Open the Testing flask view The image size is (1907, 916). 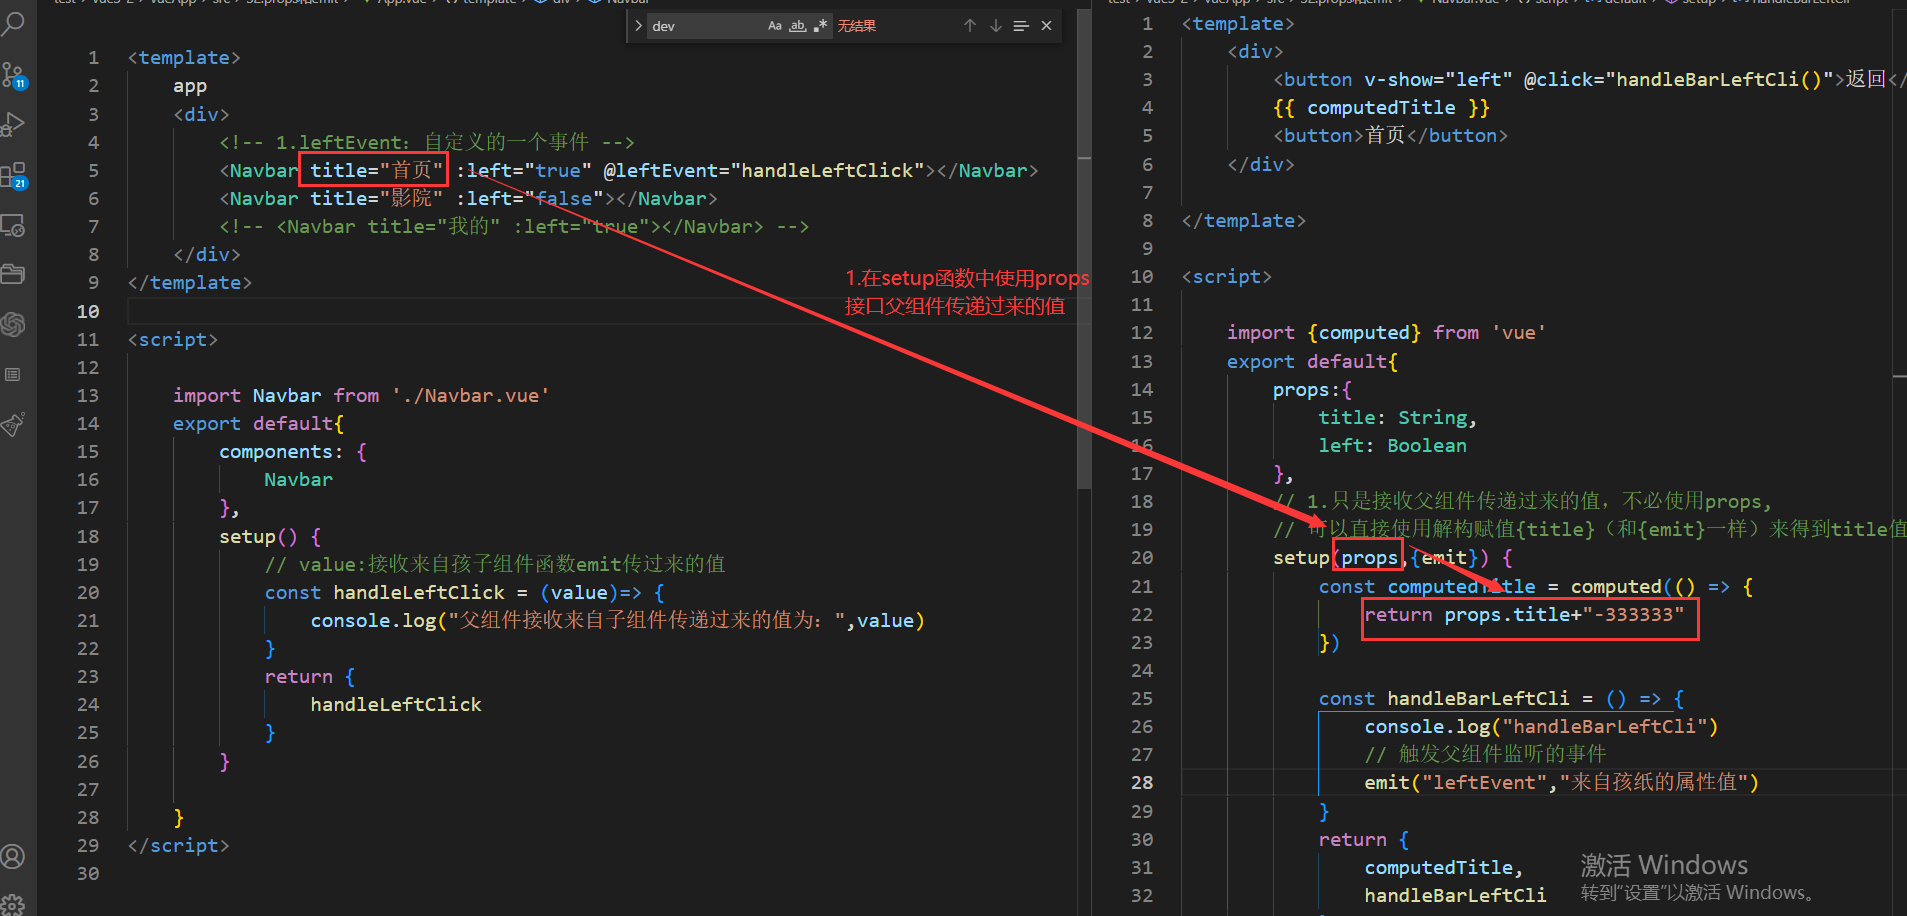tap(13, 424)
